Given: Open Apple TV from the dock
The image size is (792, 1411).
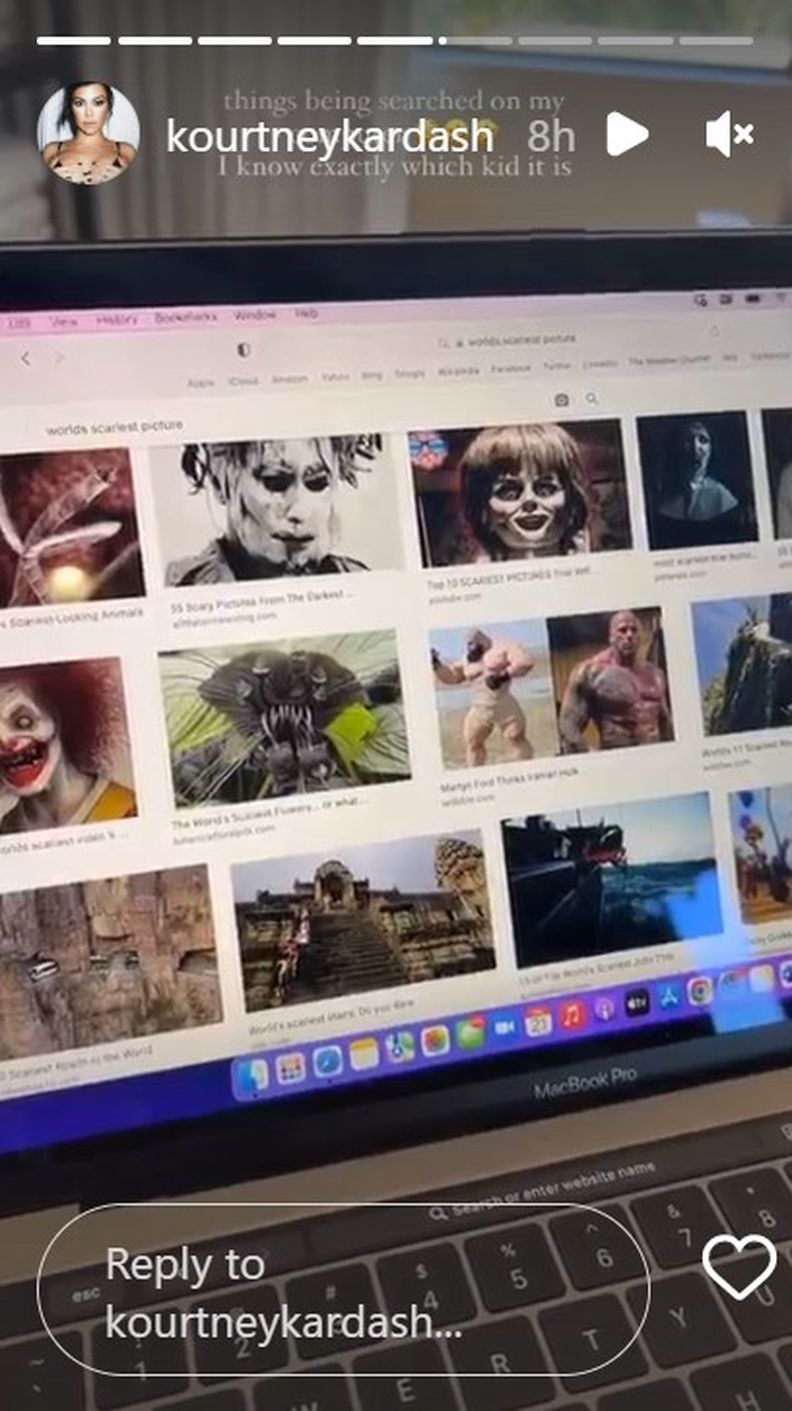Looking at the screenshot, I should click(x=637, y=1002).
